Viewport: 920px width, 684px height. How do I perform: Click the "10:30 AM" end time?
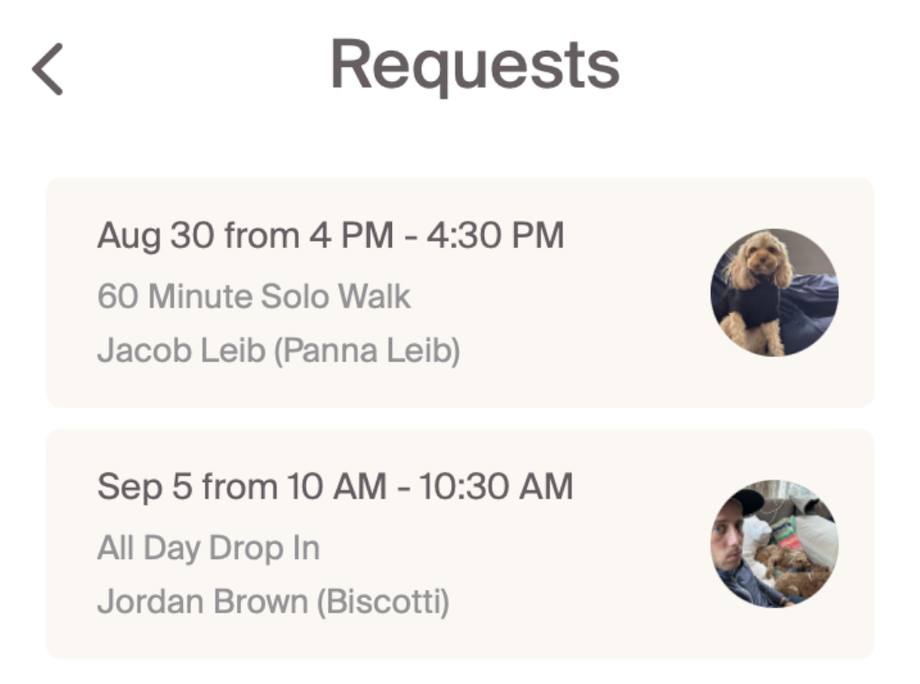[496, 487]
